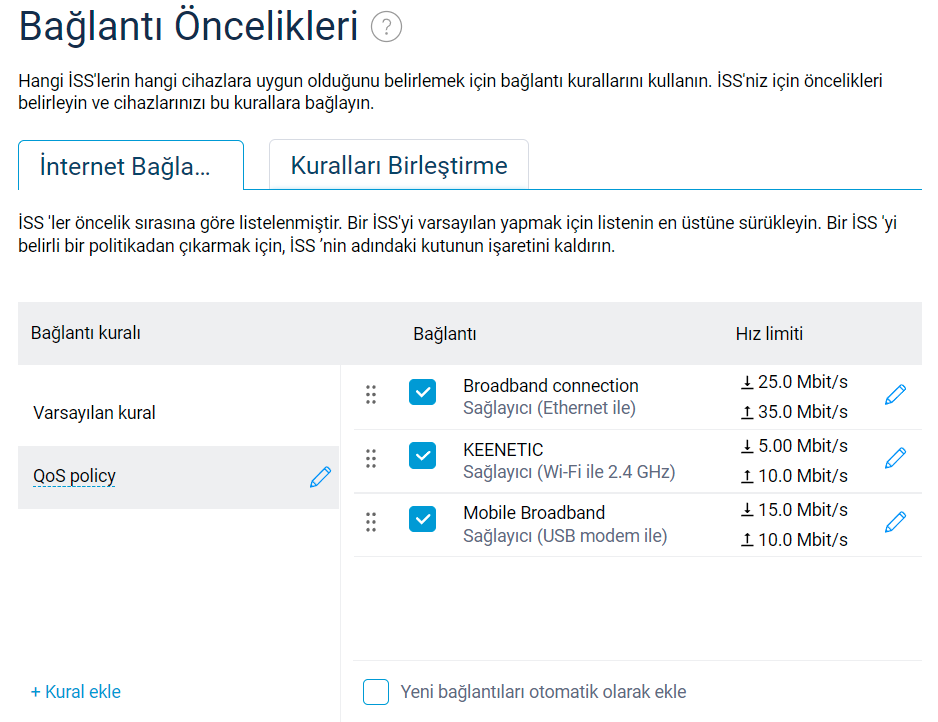938x722 pixels.
Task: Edit Broadband connection speed limit
Action: [896, 395]
